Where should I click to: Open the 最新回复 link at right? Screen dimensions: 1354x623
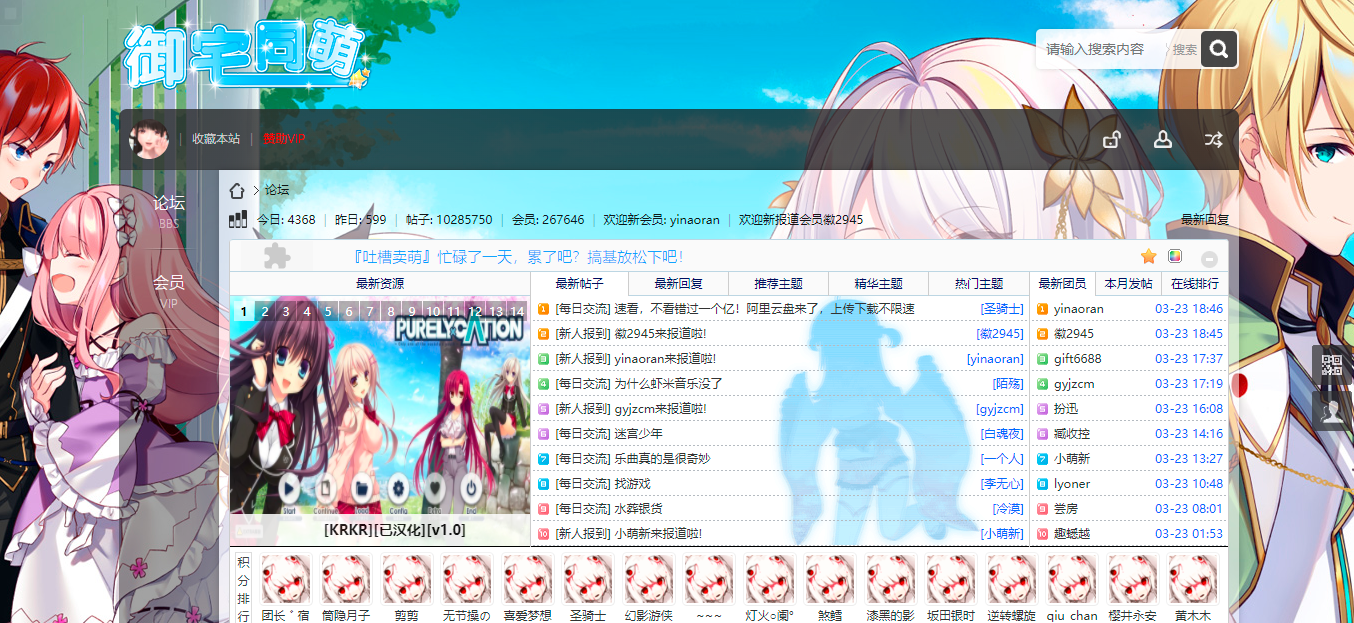tap(1205, 220)
